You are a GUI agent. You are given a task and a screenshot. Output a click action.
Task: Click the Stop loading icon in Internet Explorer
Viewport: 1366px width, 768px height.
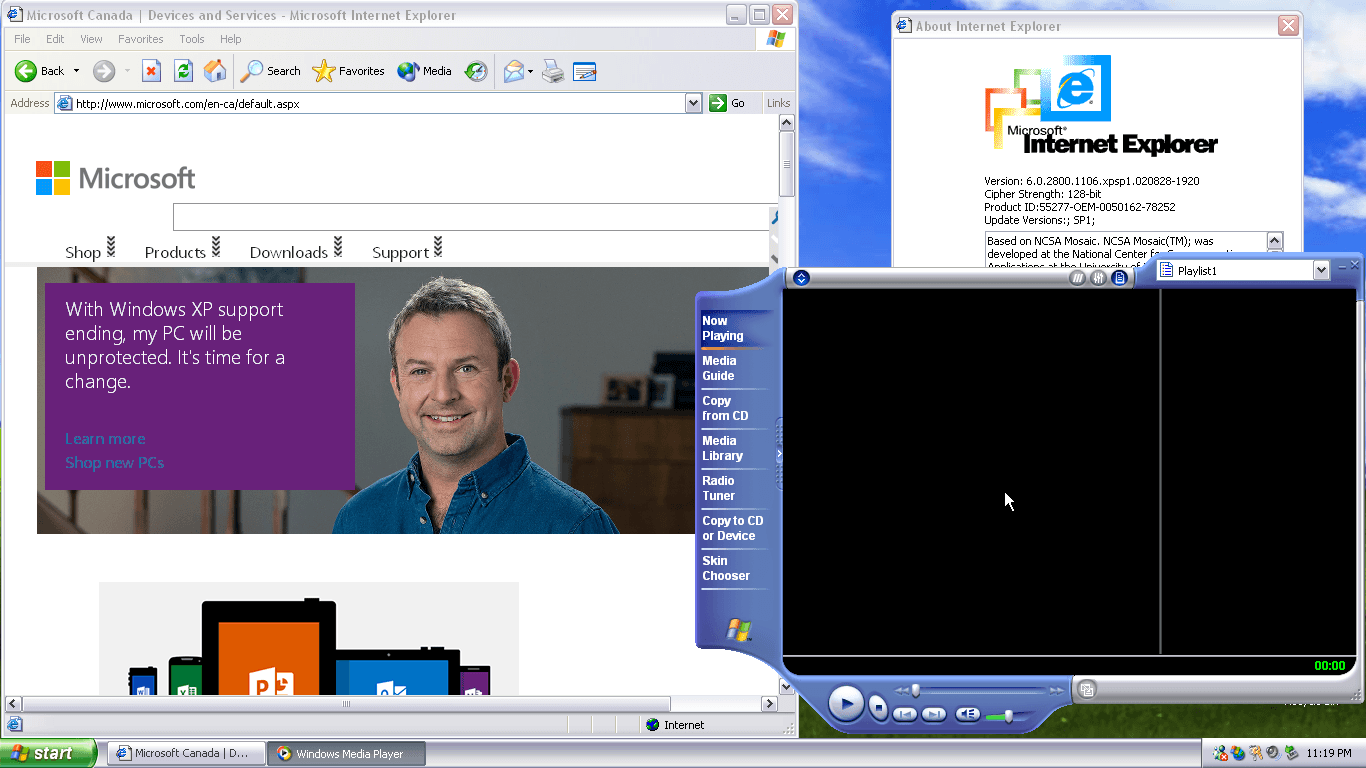[x=151, y=71]
